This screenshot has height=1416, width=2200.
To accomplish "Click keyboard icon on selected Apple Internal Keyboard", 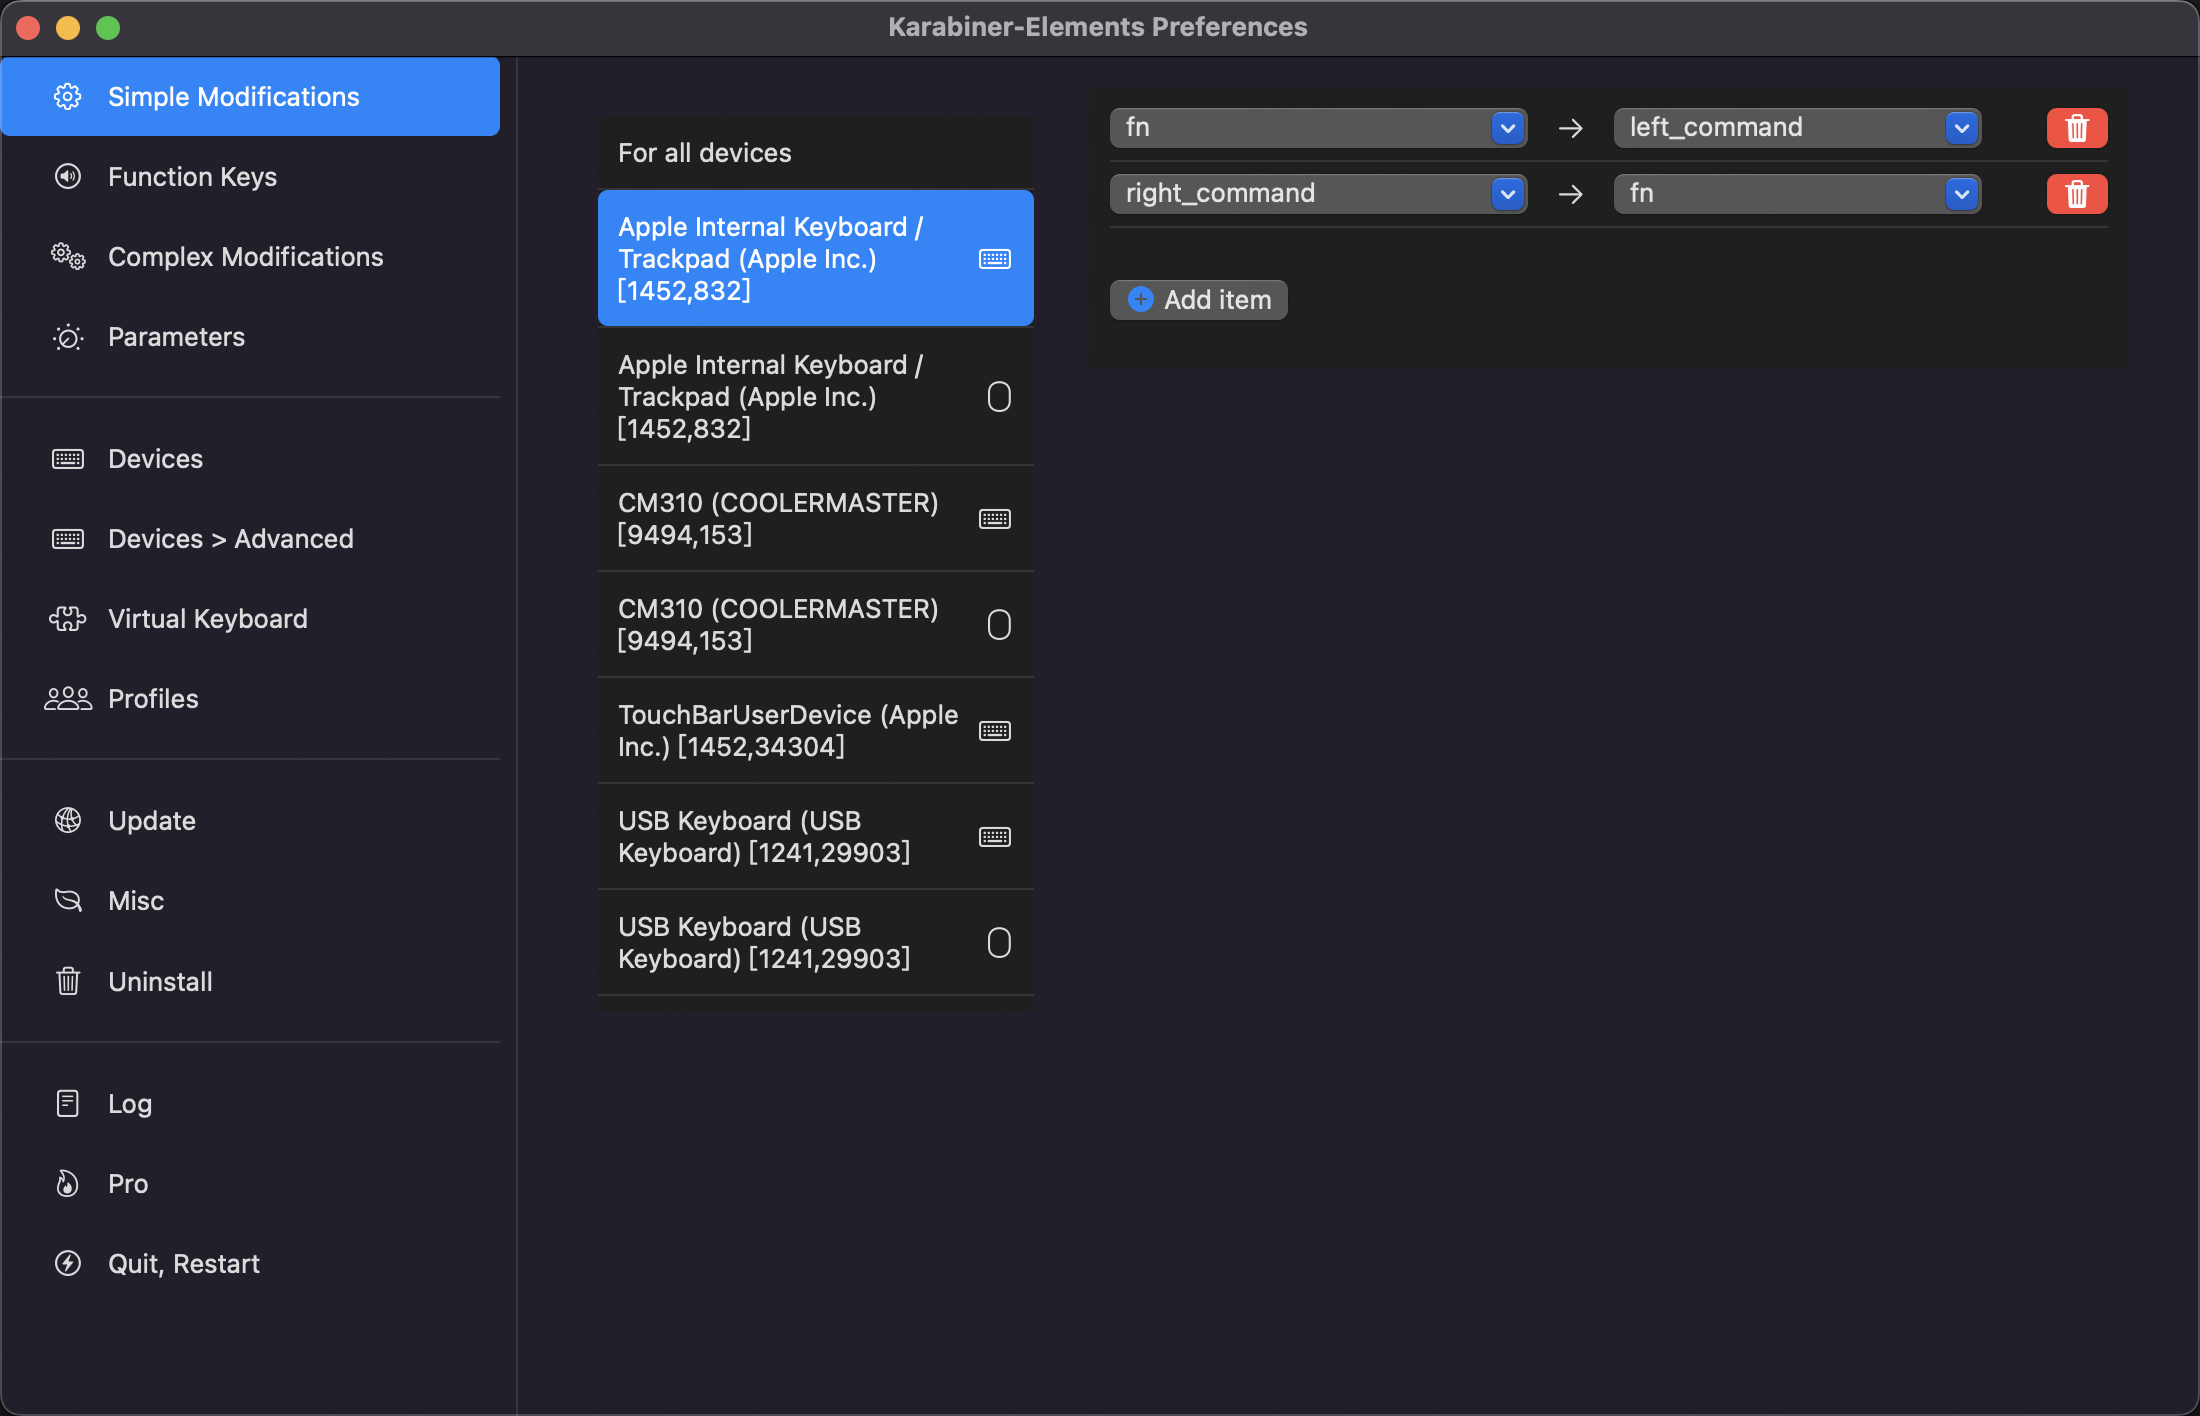I will [995, 259].
